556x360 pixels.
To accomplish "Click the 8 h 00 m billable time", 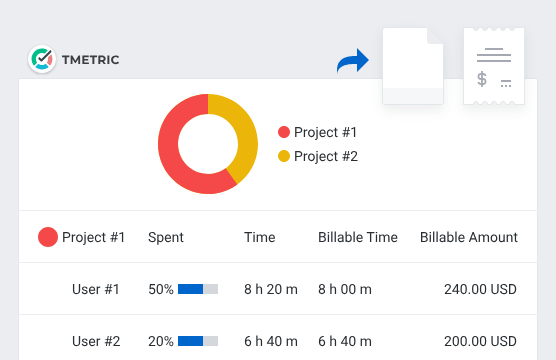I will pos(345,289).
